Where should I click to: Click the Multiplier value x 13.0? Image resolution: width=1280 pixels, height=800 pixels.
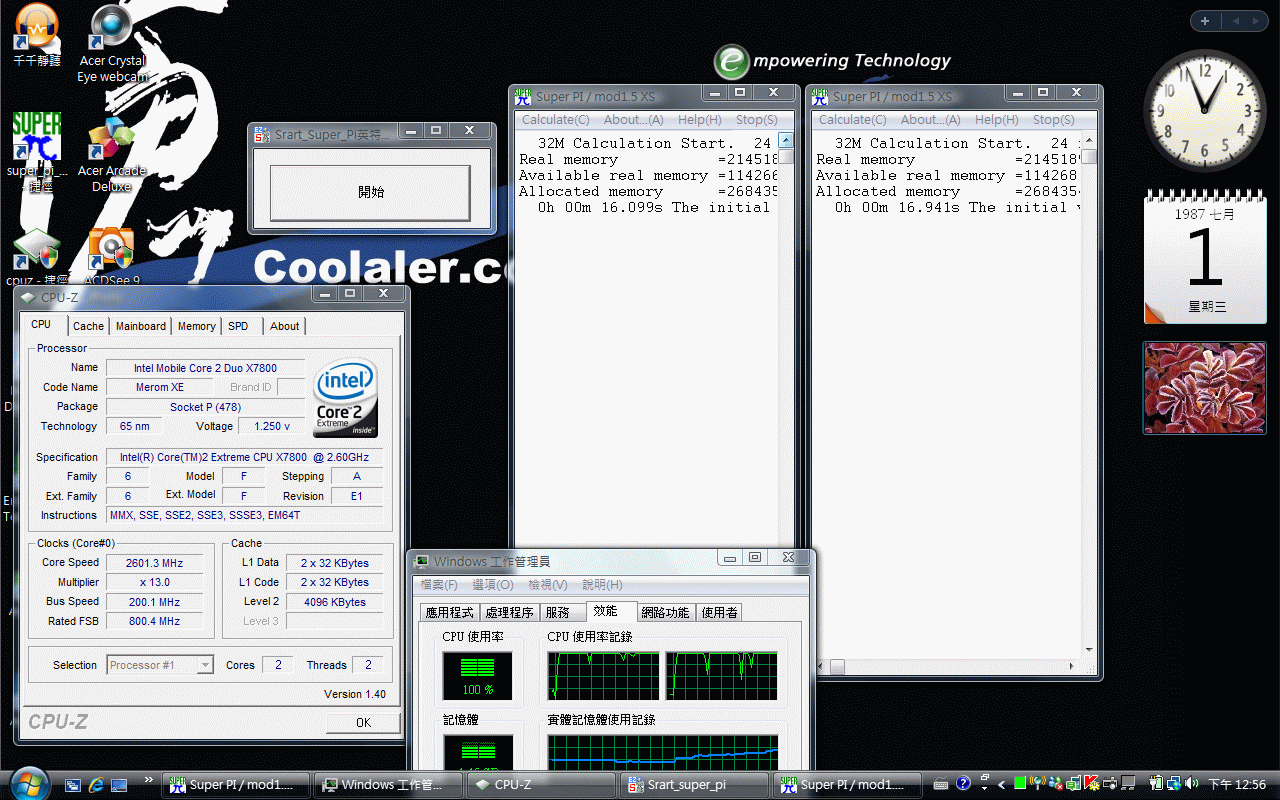(155, 582)
